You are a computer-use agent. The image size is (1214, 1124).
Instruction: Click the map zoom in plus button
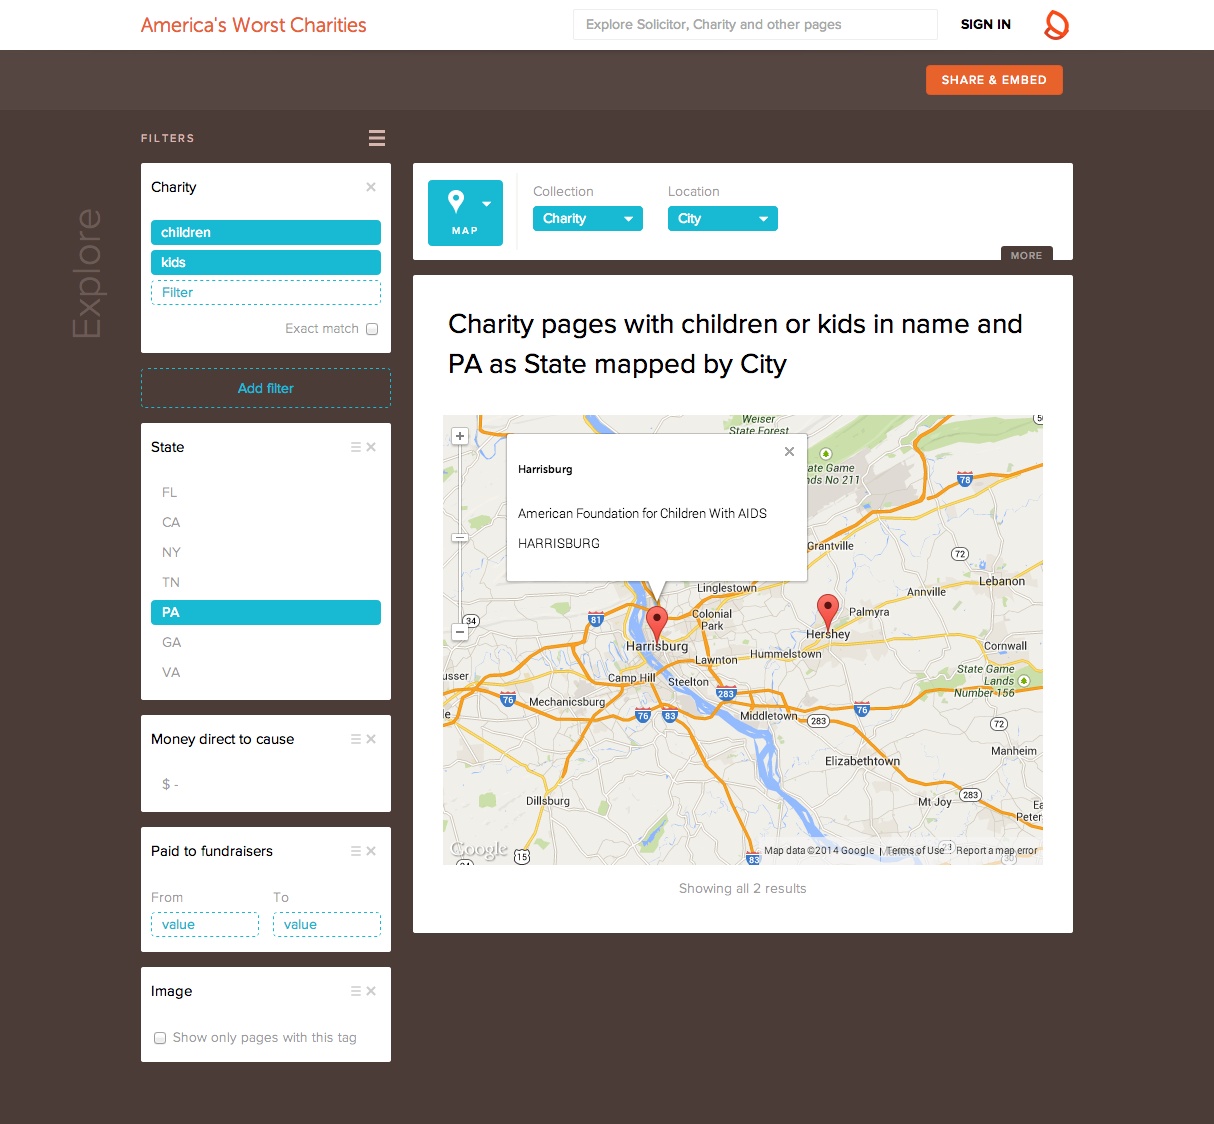pyautogui.click(x=460, y=436)
